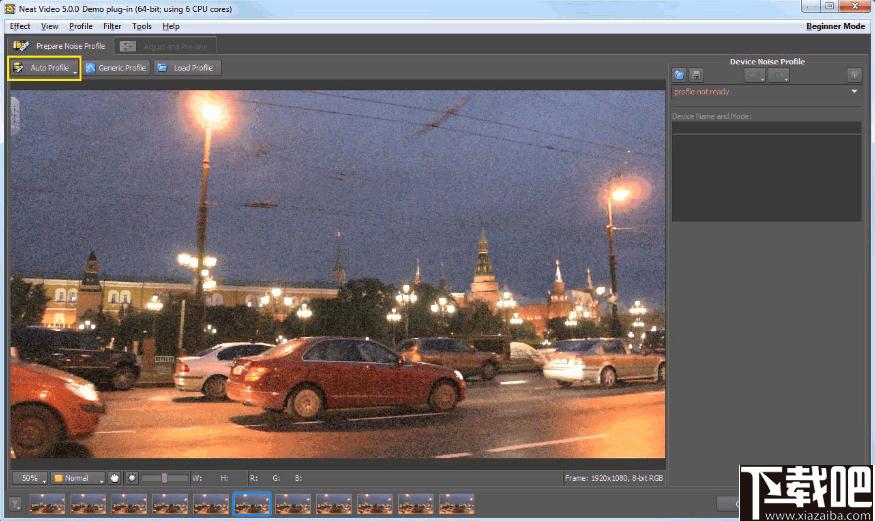Open the View menu
The width and height of the screenshot is (875, 521).
click(50, 26)
